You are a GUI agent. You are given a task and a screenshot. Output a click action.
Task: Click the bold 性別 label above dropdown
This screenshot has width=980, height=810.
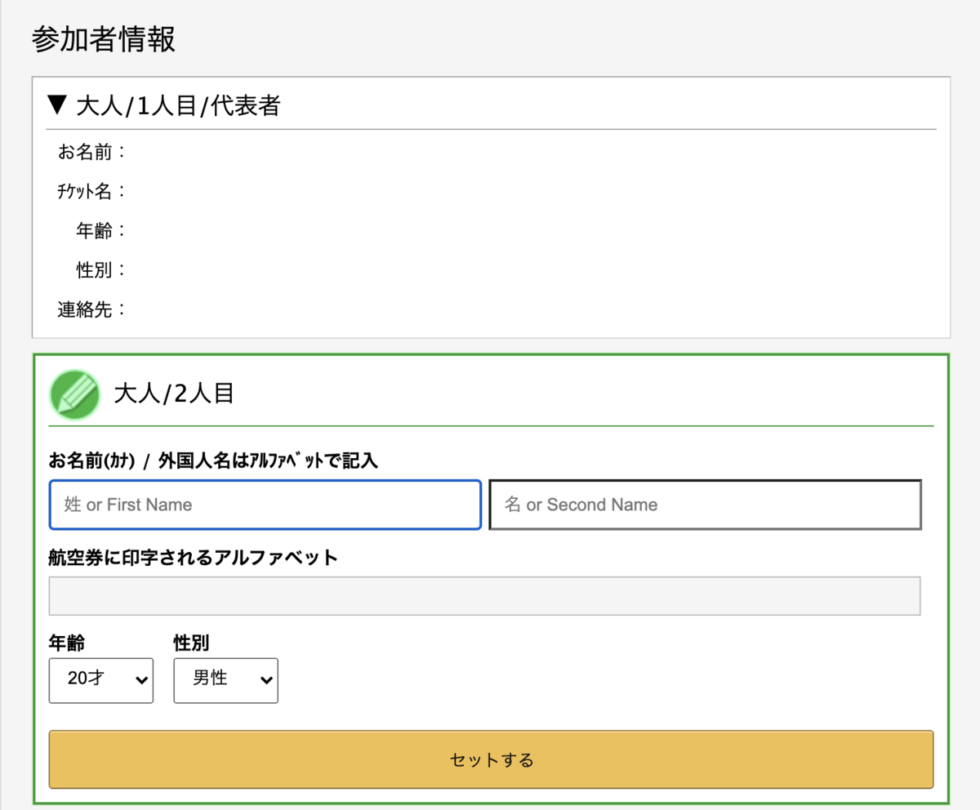point(191,642)
